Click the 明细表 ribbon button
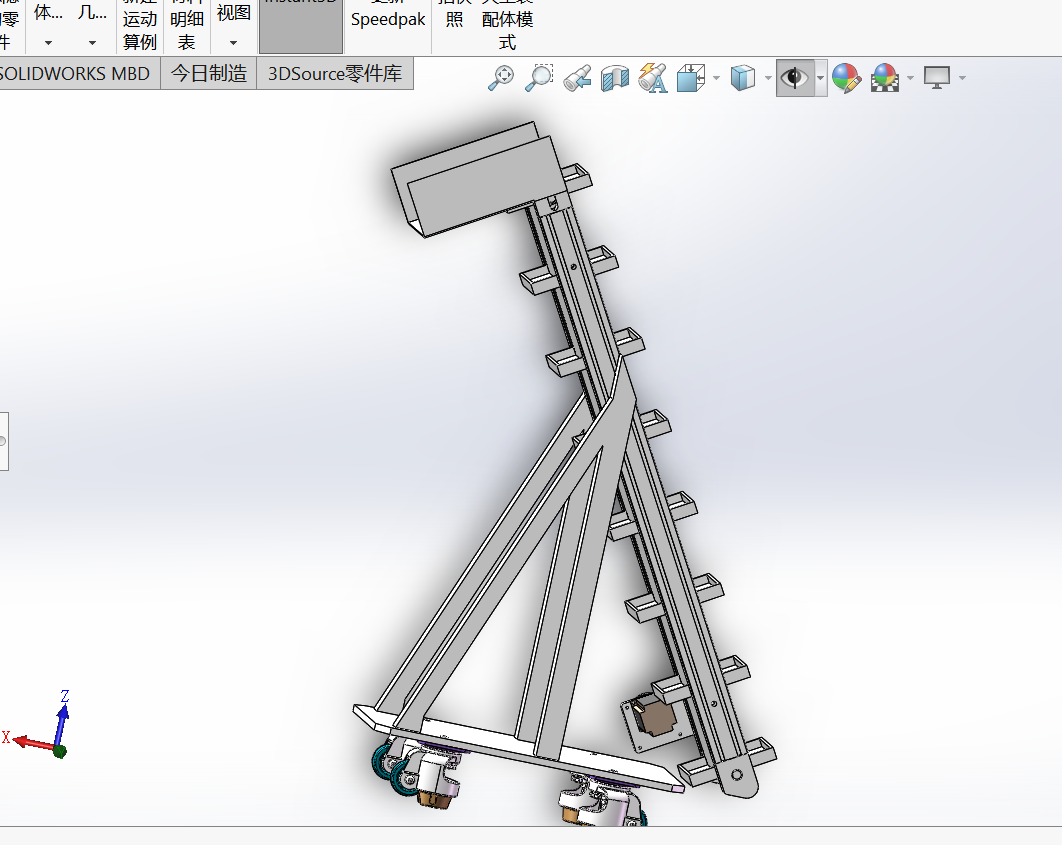Image resolution: width=1062 pixels, height=845 pixels. click(x=186, y=26)
